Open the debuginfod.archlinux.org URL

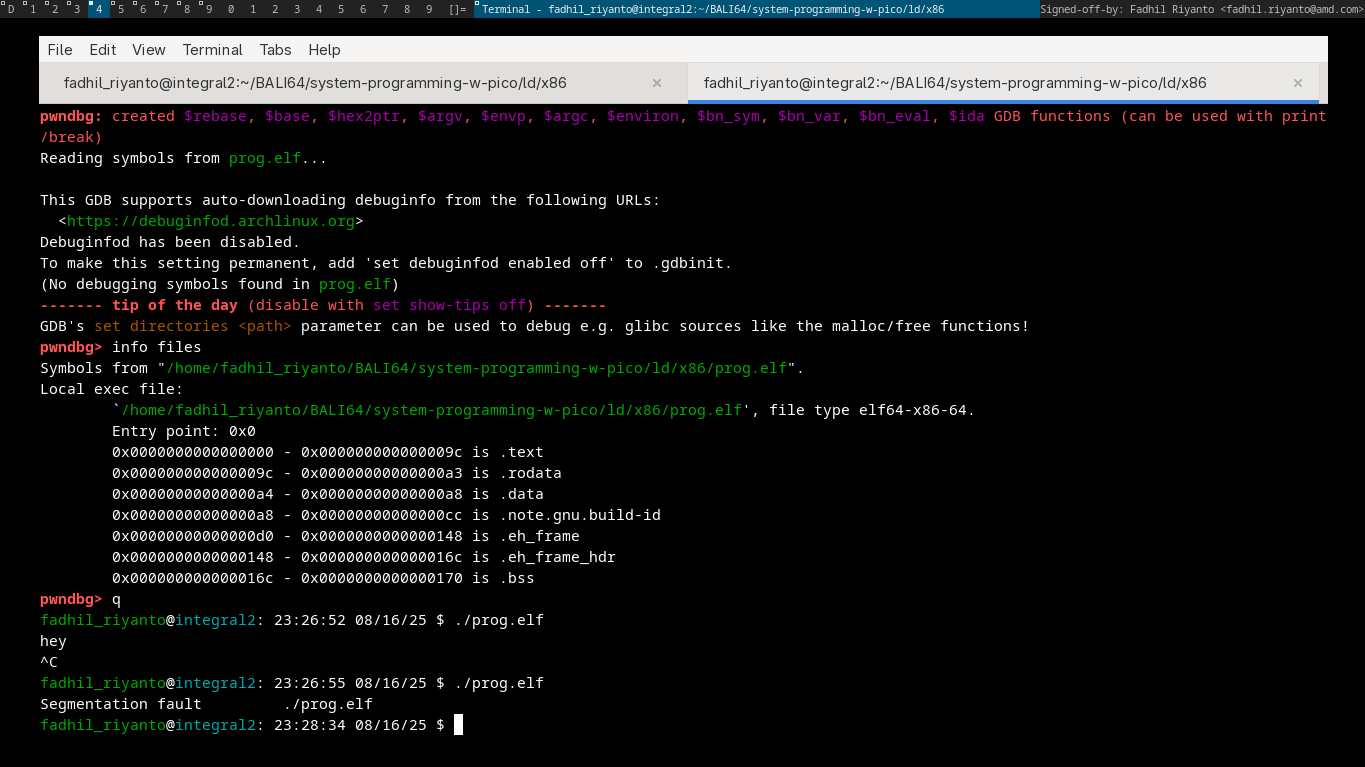(x=211, y=221)
